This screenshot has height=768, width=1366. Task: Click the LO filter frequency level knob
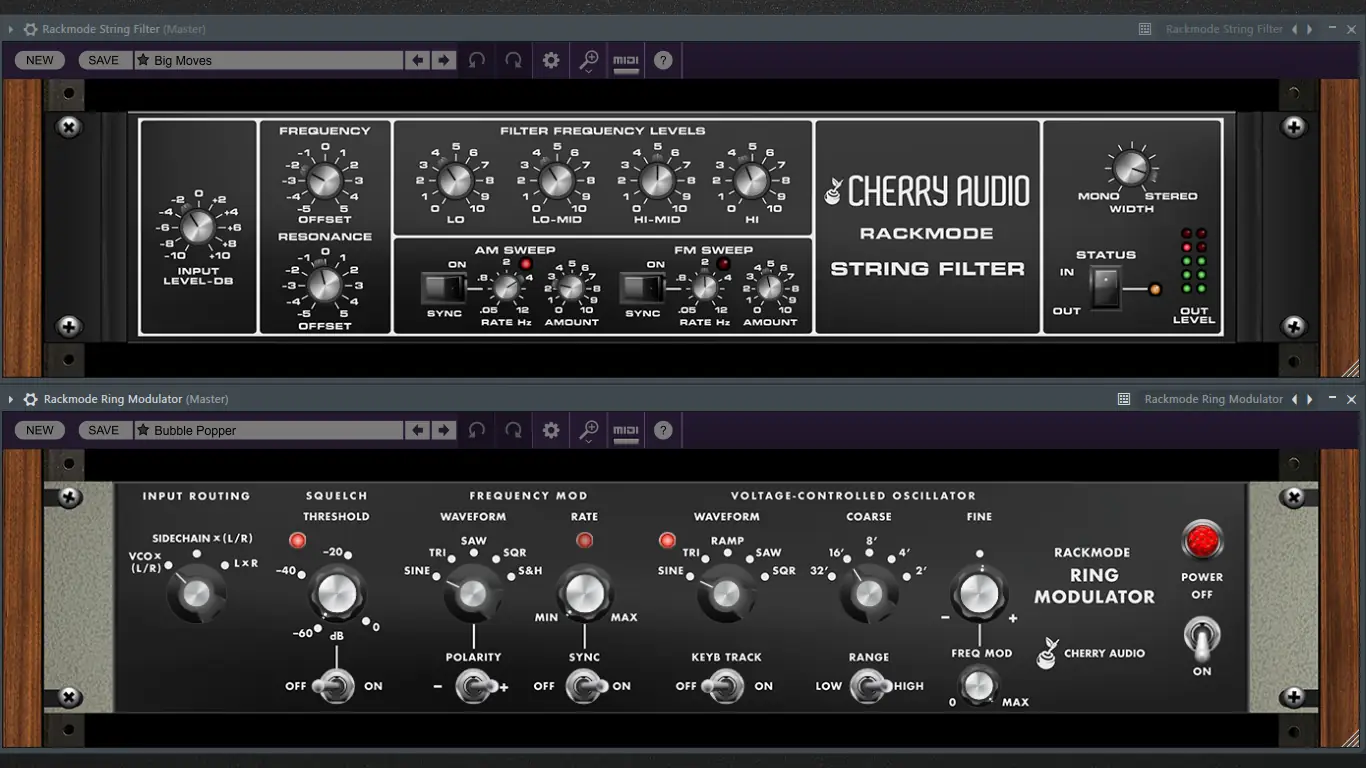455,181
